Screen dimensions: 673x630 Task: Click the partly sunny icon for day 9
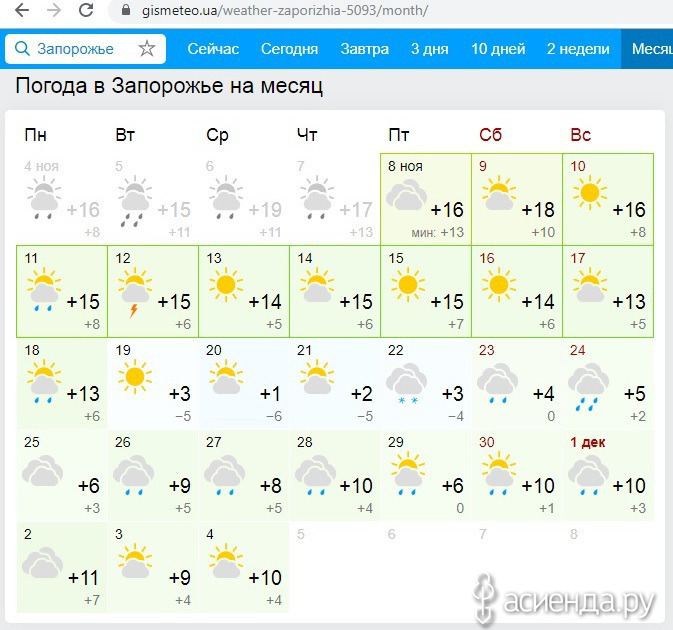pos(498,193)
